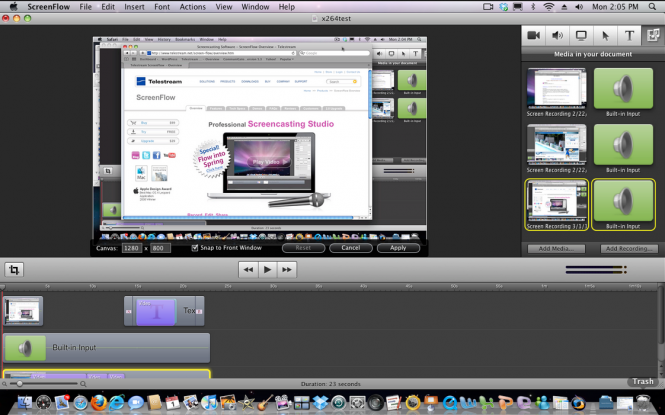Open the Callout properties tab
The image size is (665, 415).
tap(605, 35)
